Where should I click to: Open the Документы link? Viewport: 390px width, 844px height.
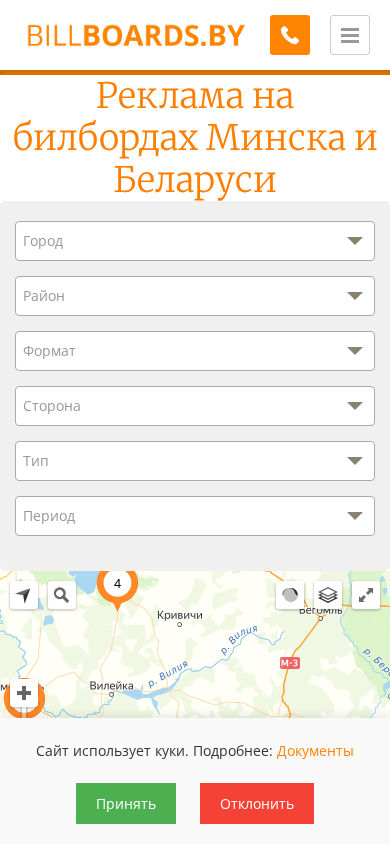click(315, 751)
